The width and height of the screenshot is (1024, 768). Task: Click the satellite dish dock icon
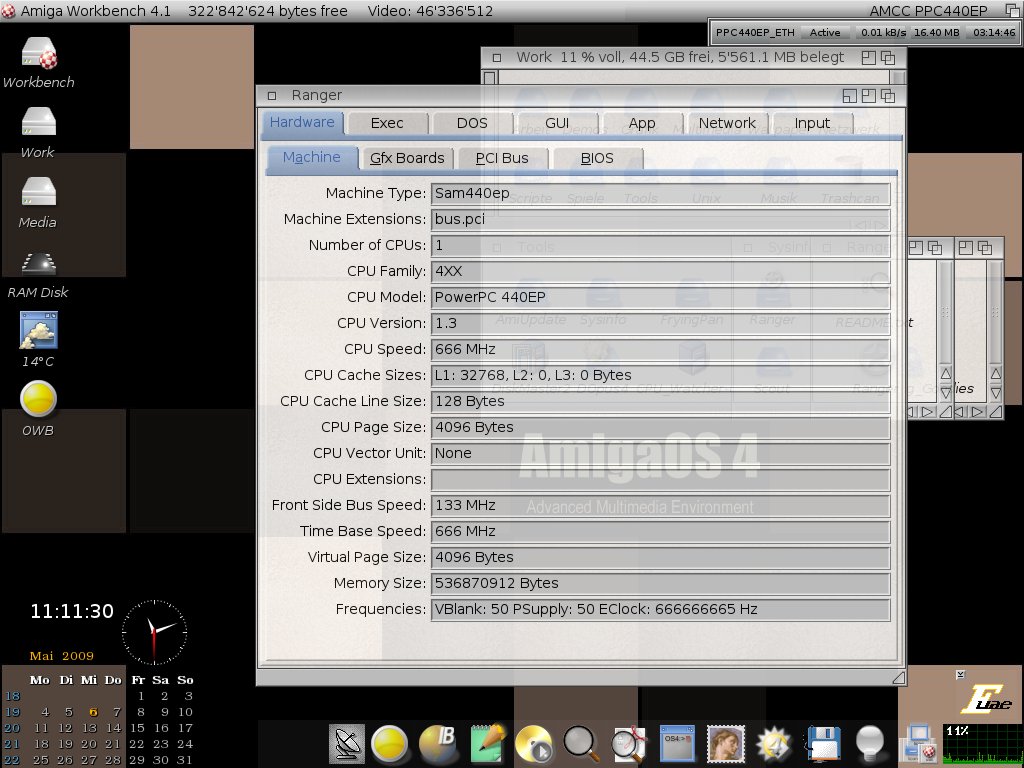pos(348,744)
